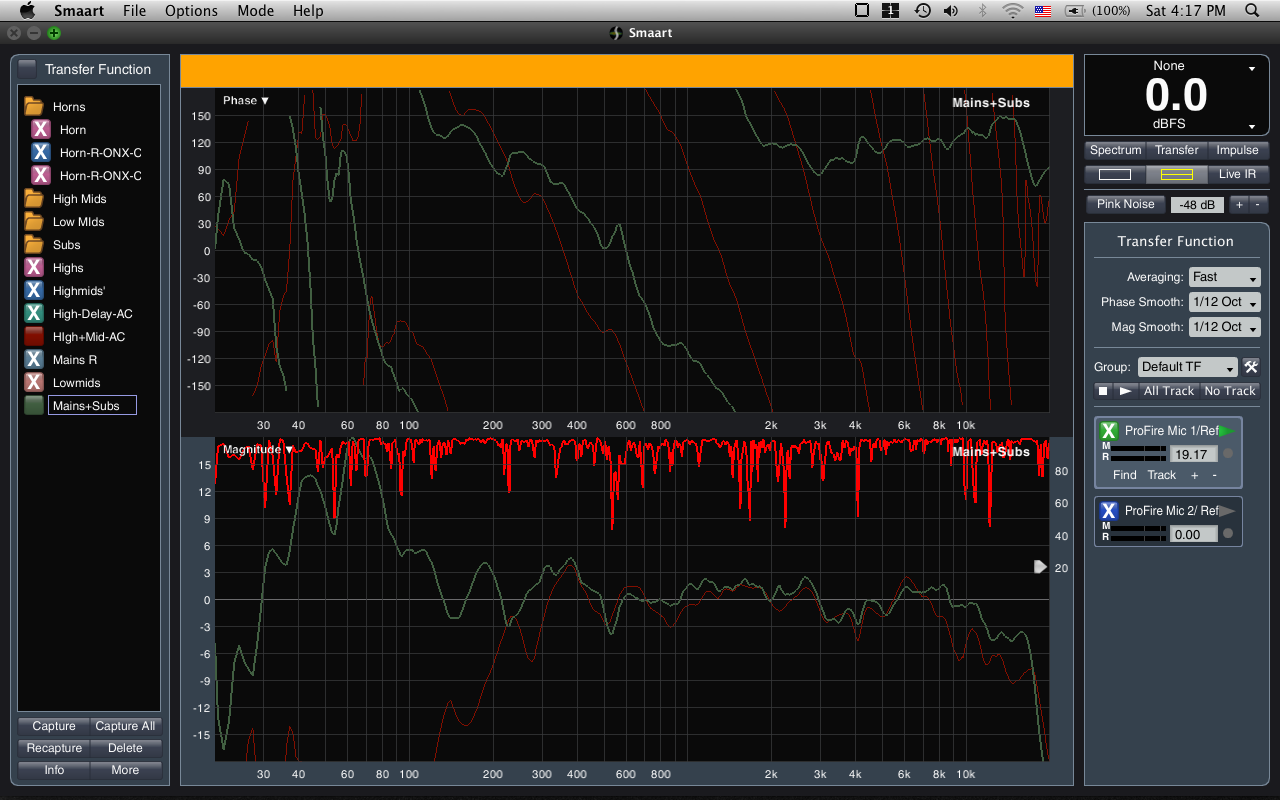Screen dimensions: 1280x800
Task: Open the Low MIds folder icon
Action: tap(34, 221)
